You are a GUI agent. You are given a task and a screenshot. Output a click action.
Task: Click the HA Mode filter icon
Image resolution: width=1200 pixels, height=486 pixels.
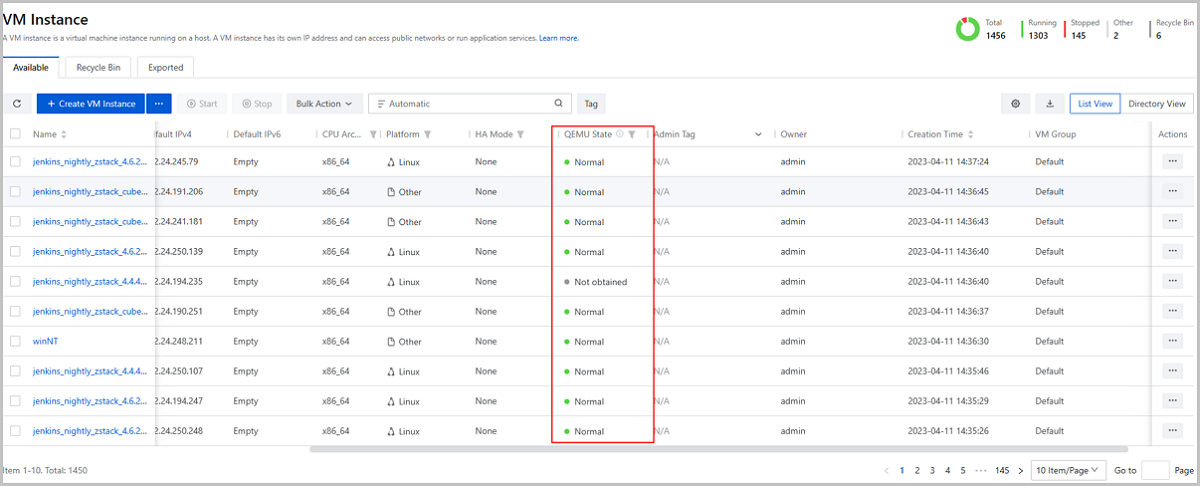coord(520,134)
